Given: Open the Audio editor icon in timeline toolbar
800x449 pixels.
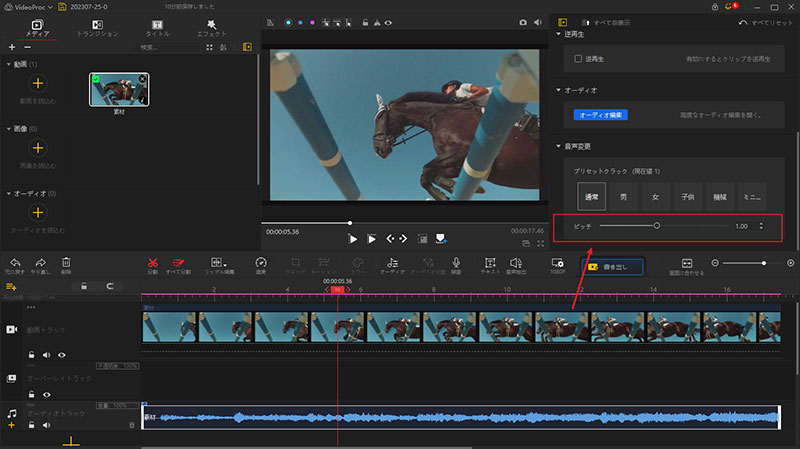Looking at the screenshot, I should [392, 263].
